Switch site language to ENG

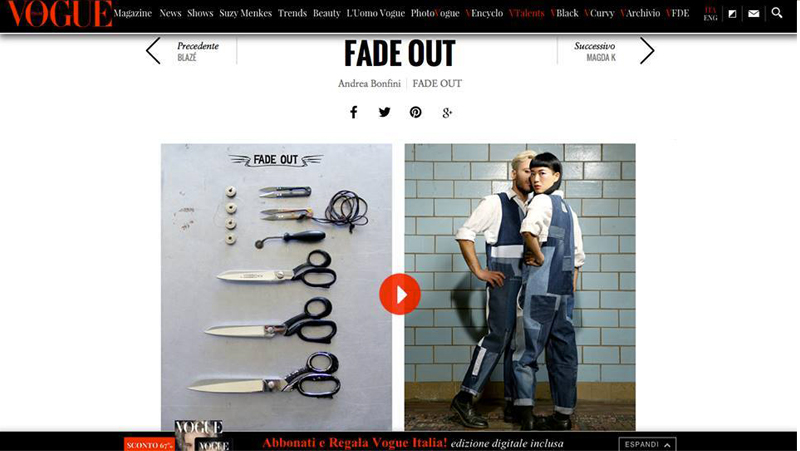[x=710, y=18]
